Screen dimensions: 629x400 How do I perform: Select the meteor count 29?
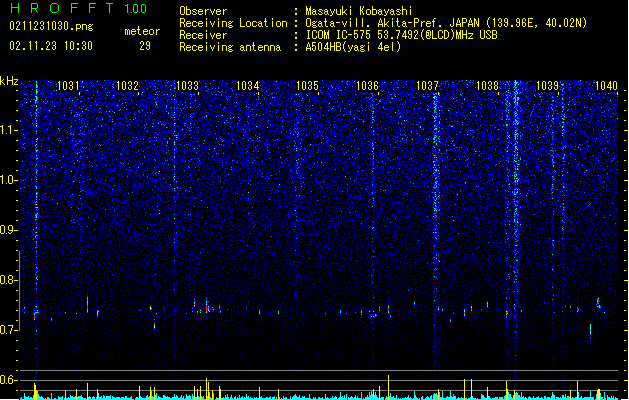click(x=145, y=46)
